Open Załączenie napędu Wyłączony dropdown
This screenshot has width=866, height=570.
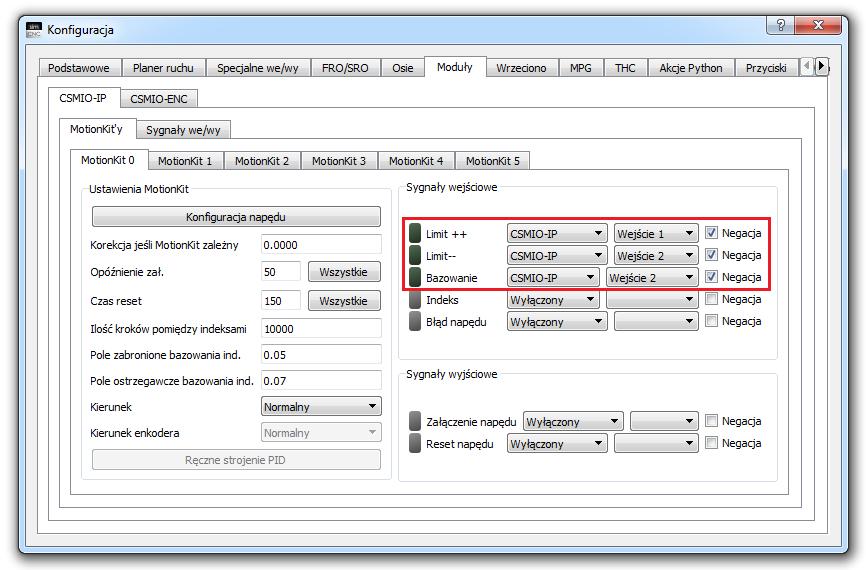(573, 422)
